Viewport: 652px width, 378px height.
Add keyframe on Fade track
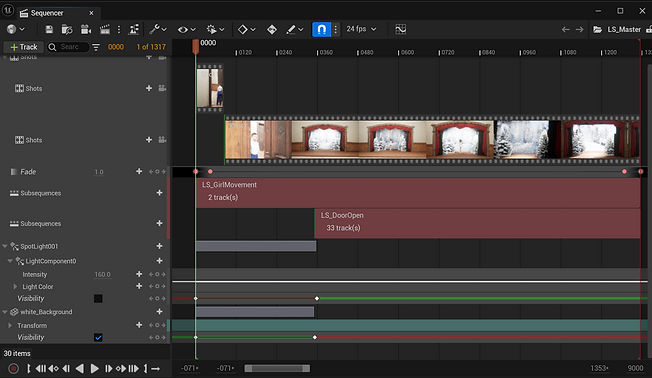pyautogui.click(x=157, y=171)
